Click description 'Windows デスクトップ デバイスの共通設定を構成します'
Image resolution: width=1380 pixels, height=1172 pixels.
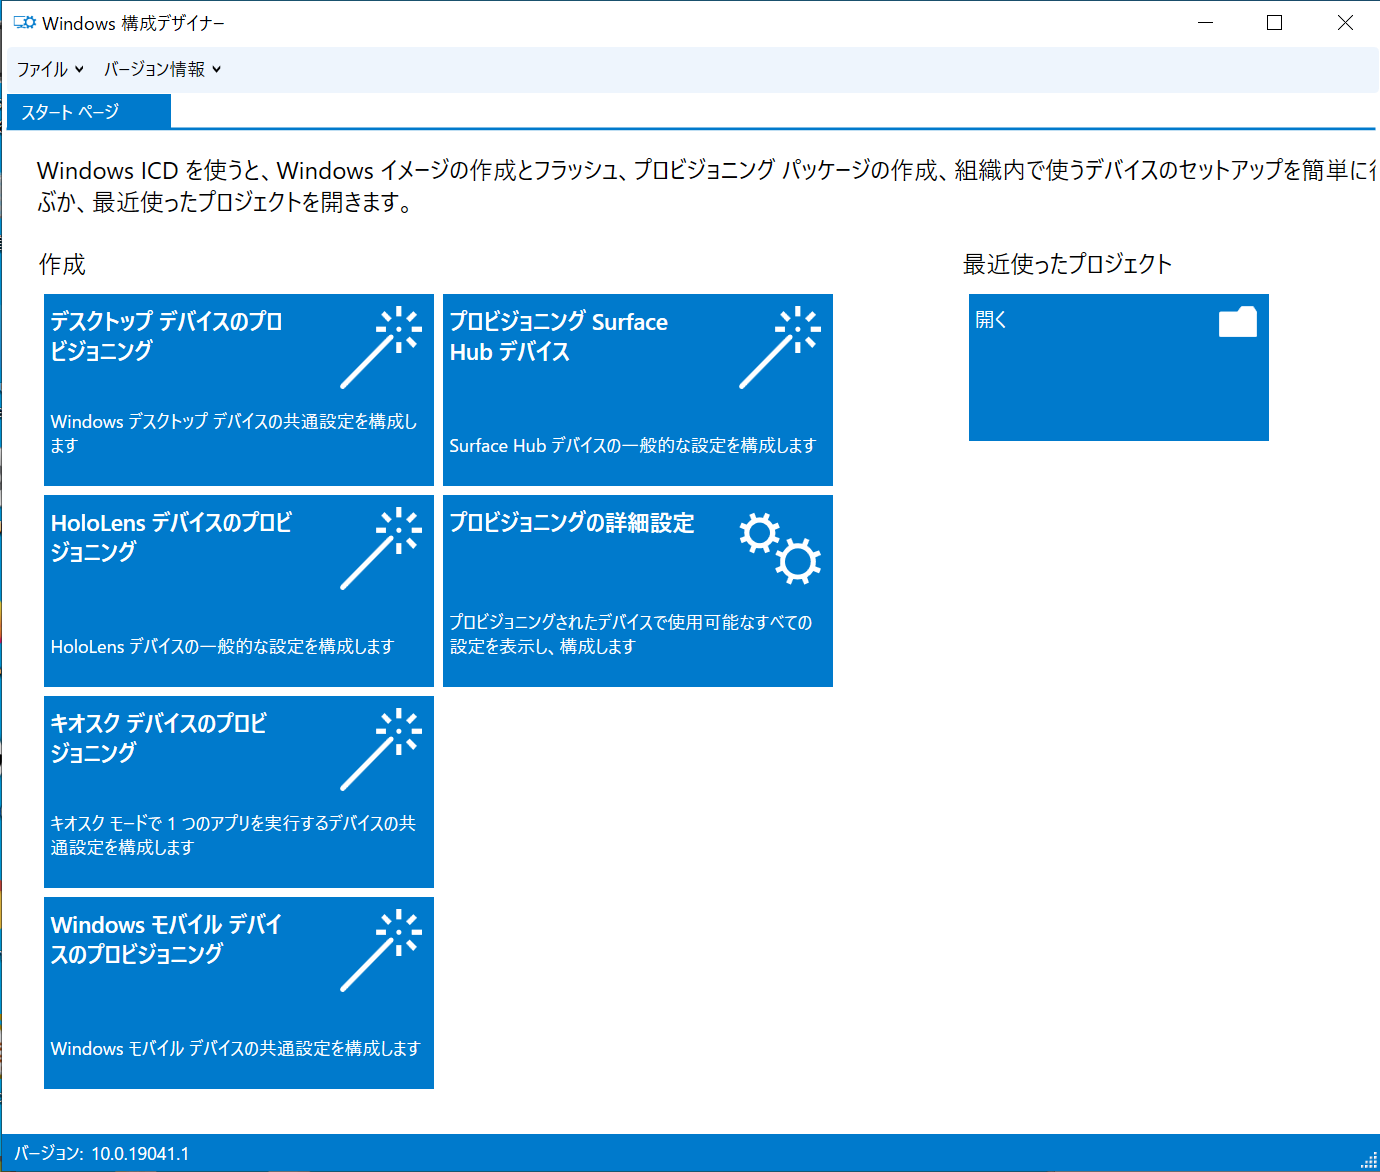click(x=234, y=433)
